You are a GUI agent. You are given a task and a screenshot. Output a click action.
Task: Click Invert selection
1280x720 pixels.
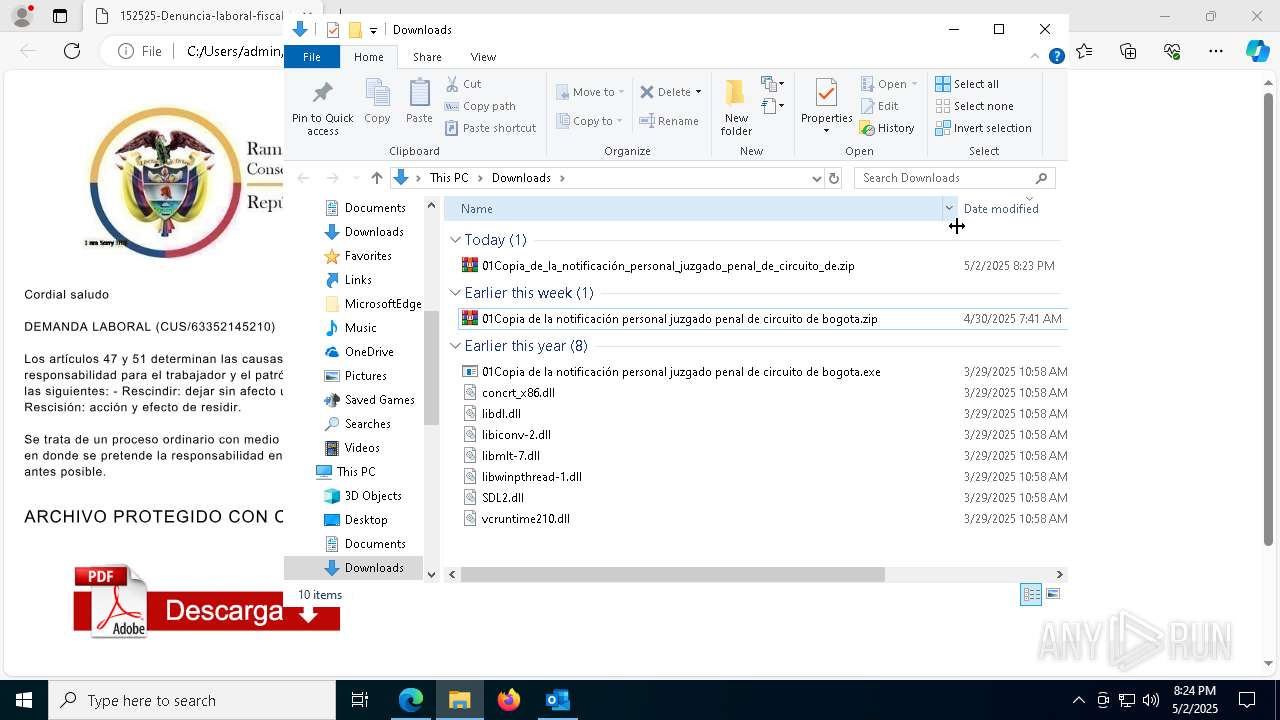point(983,128)
